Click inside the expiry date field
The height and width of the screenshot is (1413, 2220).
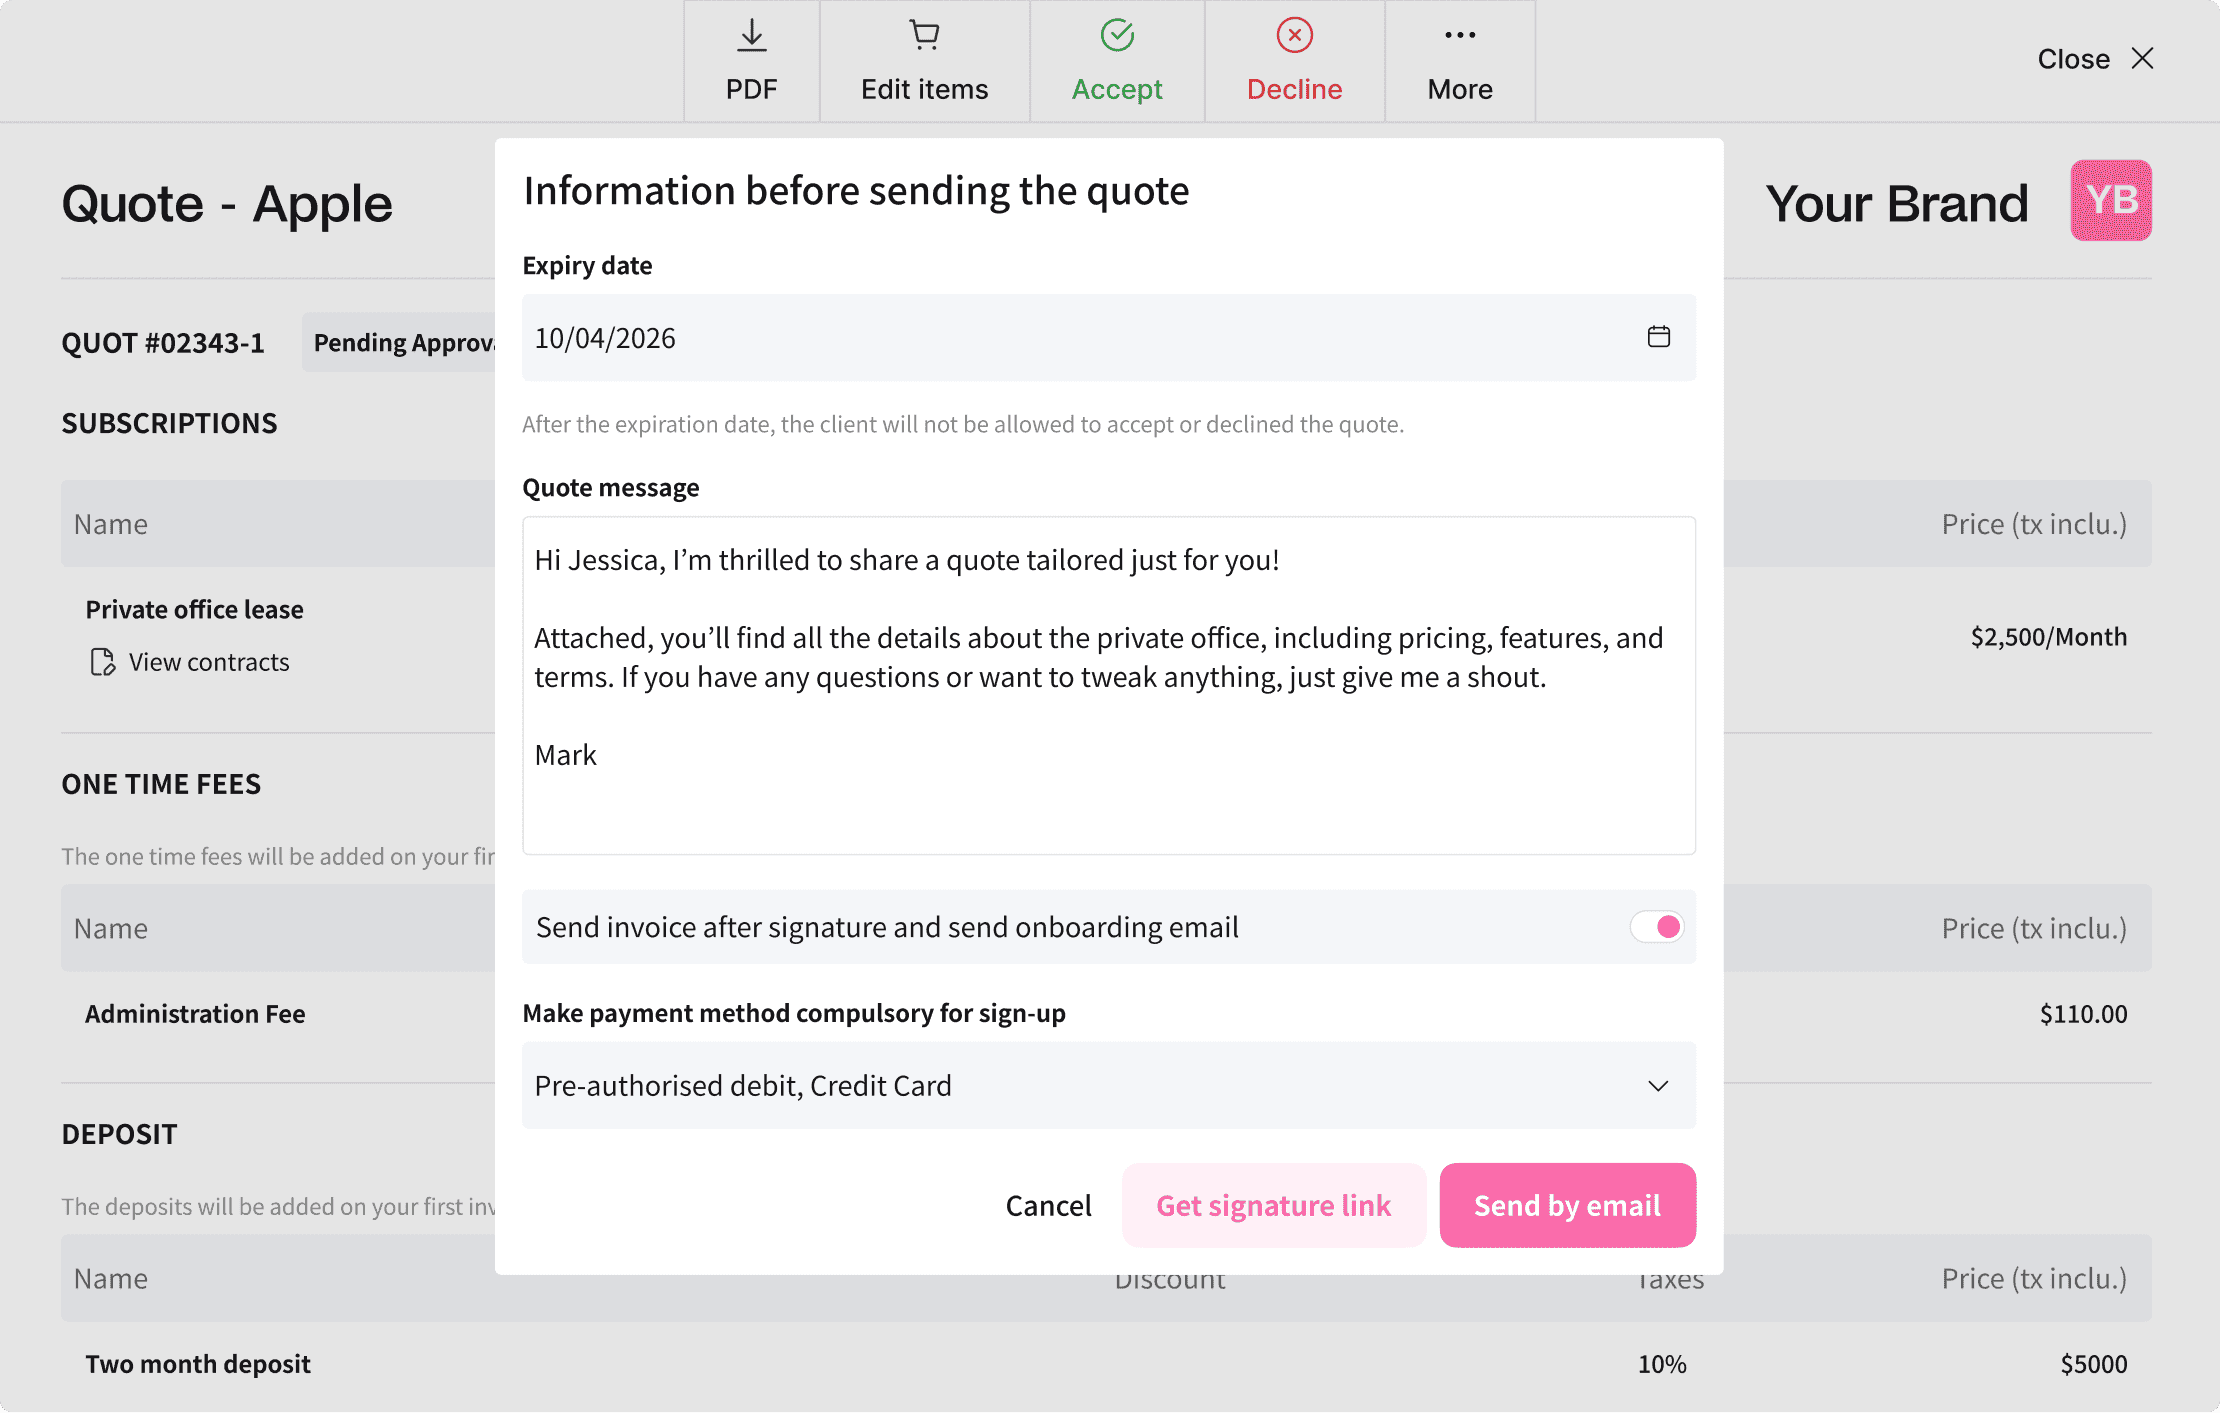pos(900,338)
